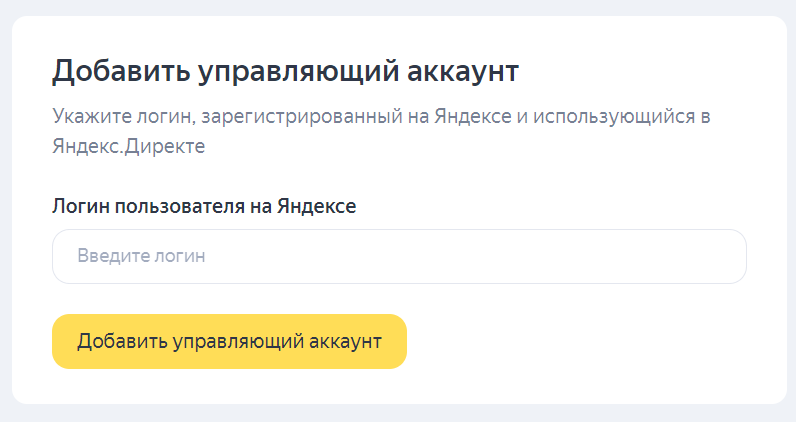The image size is (796, 422).
Task: Click the word аккаунт in the heading
Action: (x=463, y=72)
